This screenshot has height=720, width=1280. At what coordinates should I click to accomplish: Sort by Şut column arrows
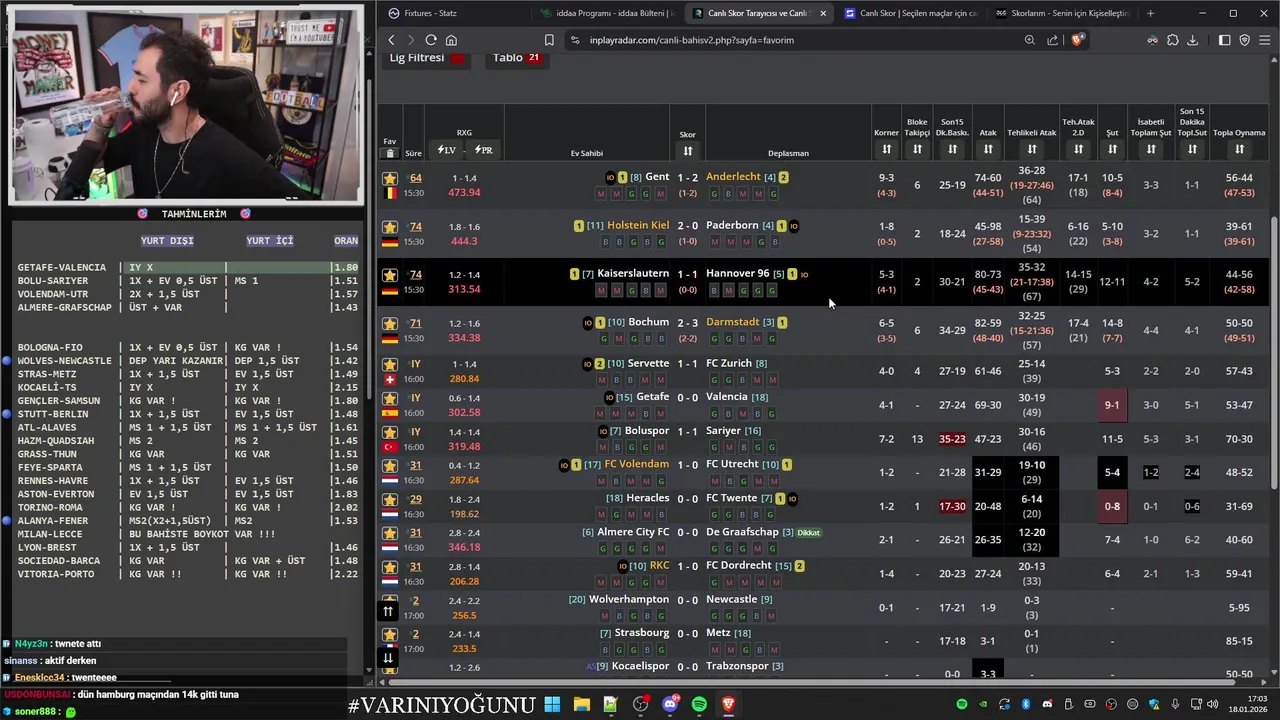1112,149
